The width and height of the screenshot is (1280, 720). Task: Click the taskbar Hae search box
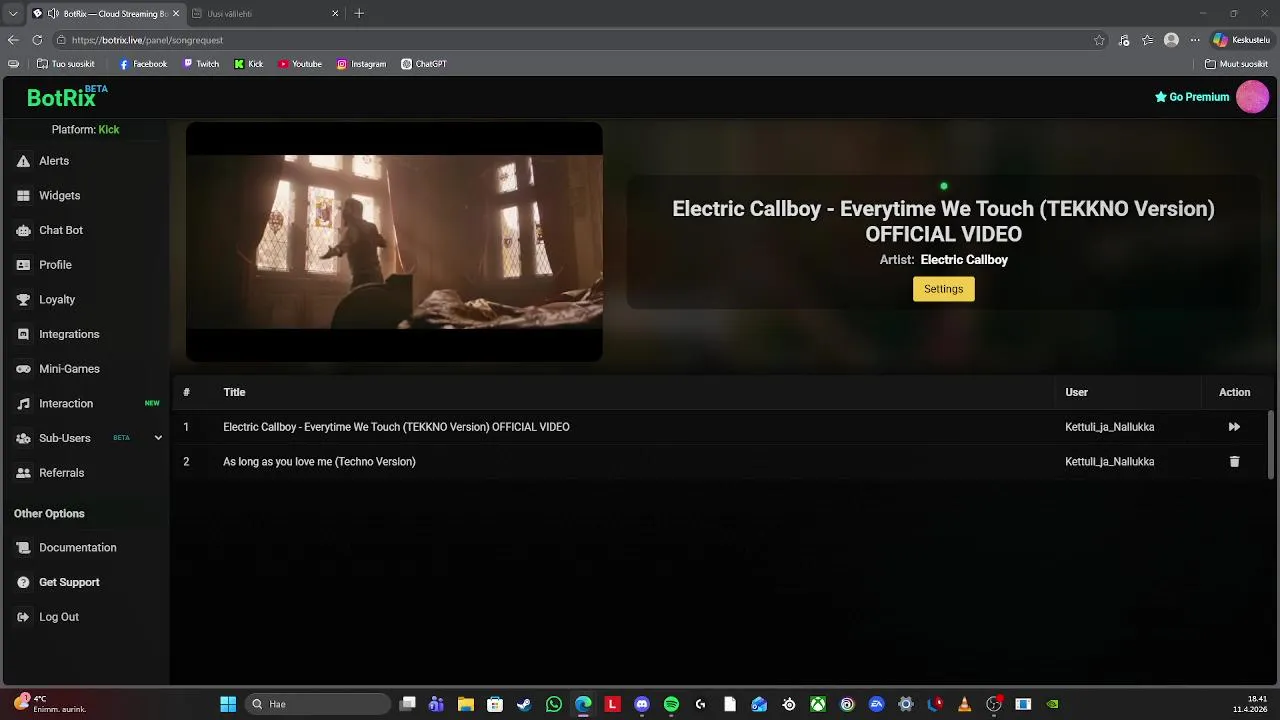click(x=317, y=704)
